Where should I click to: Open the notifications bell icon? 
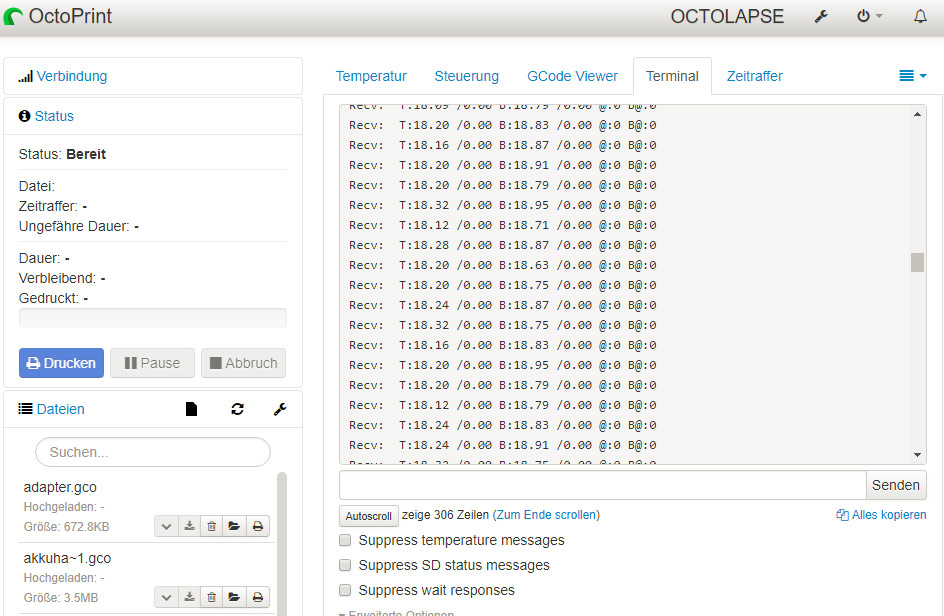(919, 16)
